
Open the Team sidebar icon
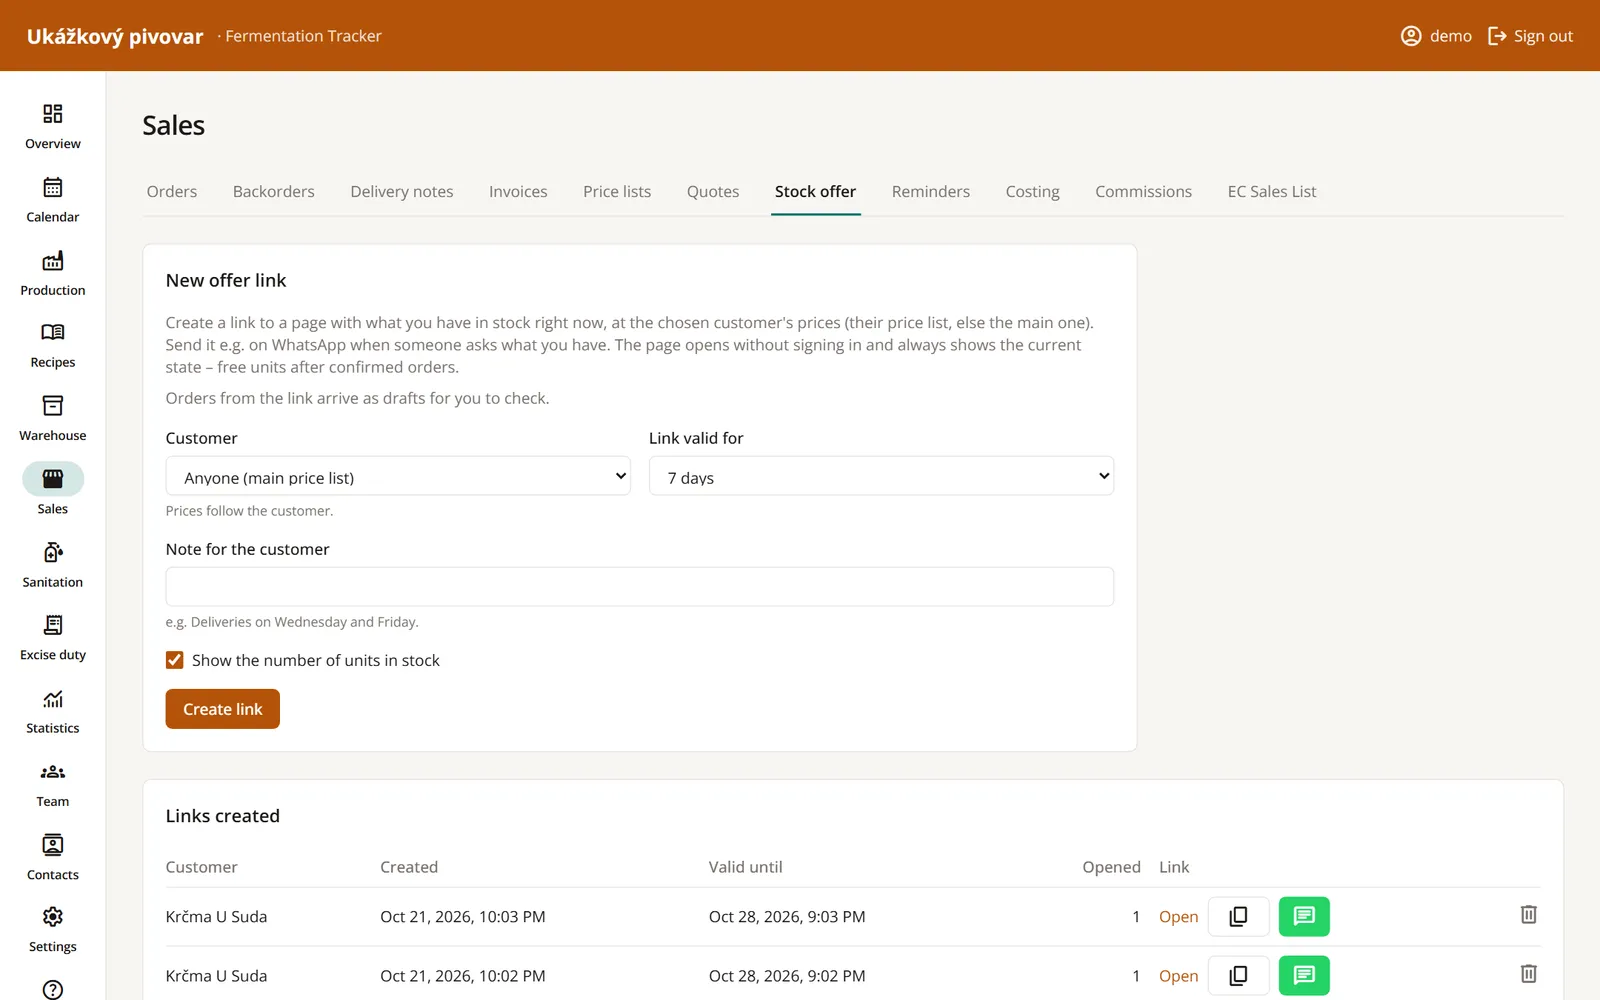[53, 772]
